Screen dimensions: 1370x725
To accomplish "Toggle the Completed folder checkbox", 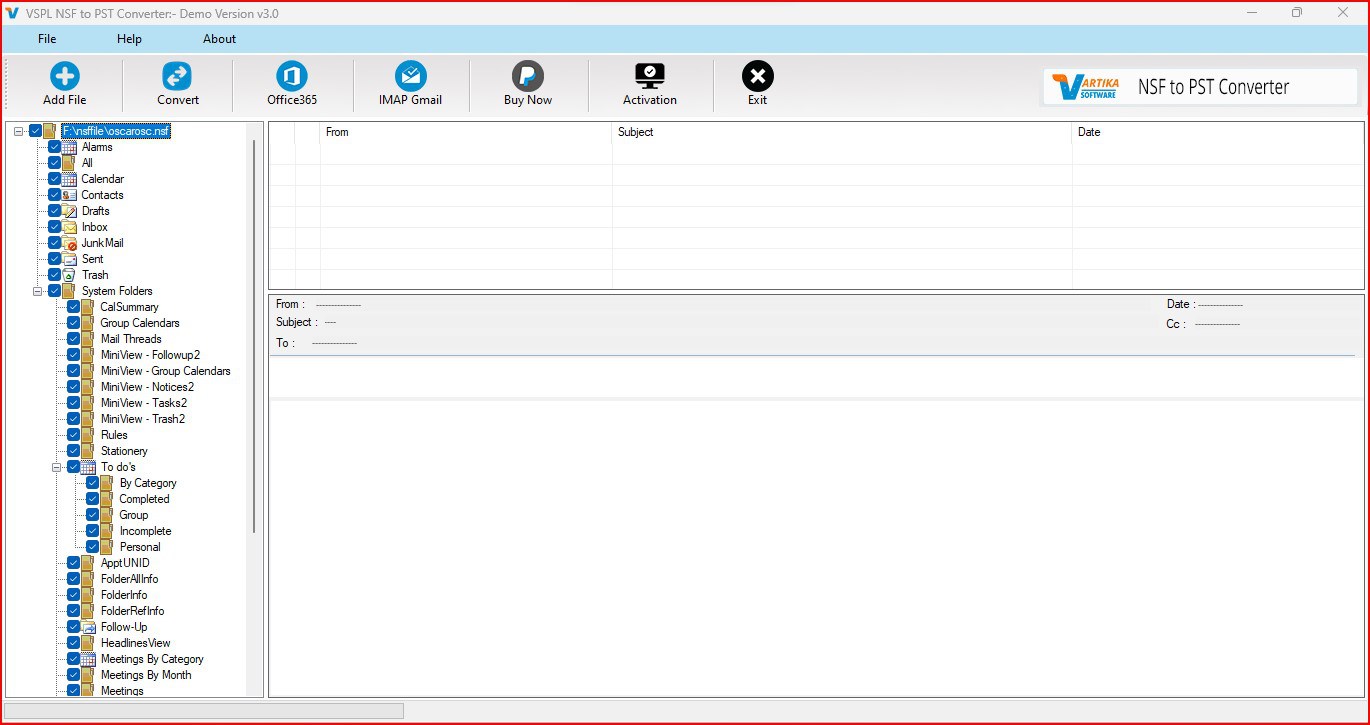I will click(x=91, y=499).
